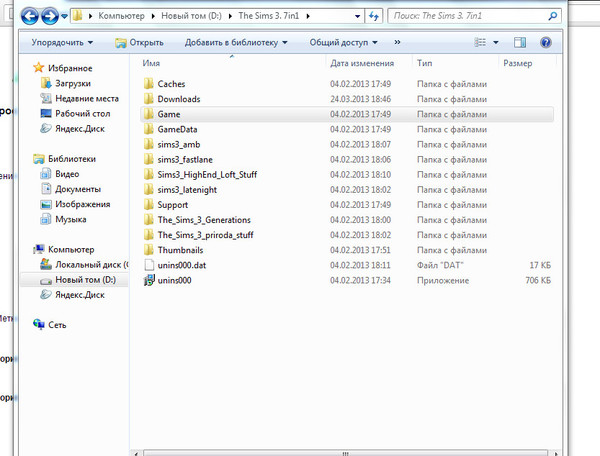Screen dimensions: 600x456
Task: Expand the arrow after The Sims 3. 7in1 breadcrumb
Action: tap(308, 16)
